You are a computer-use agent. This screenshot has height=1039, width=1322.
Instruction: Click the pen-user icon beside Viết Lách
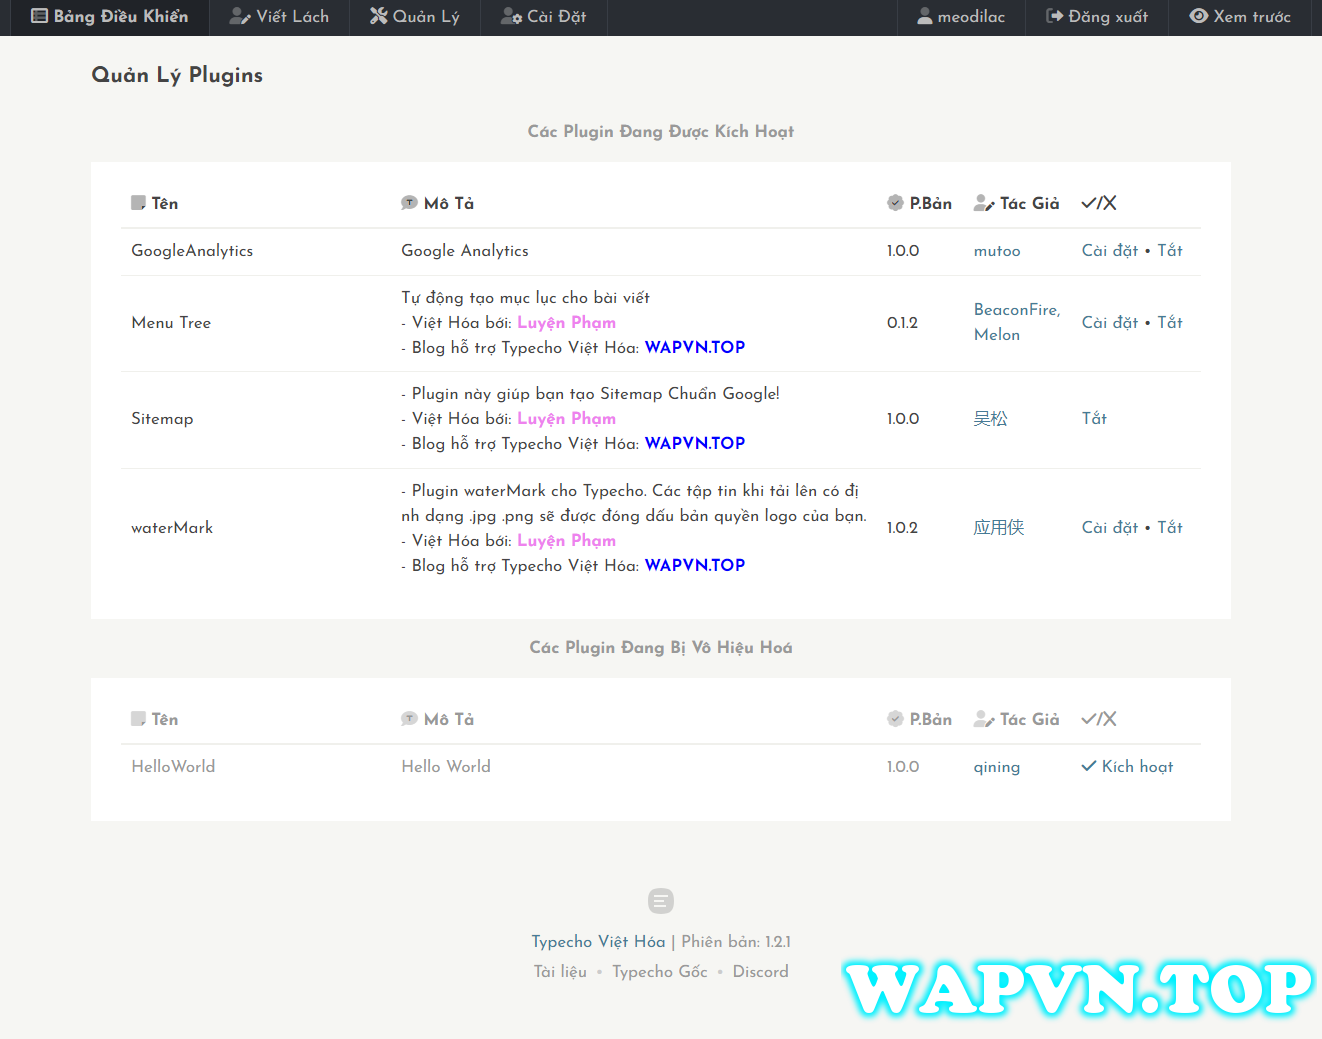(x=240, y=16)
